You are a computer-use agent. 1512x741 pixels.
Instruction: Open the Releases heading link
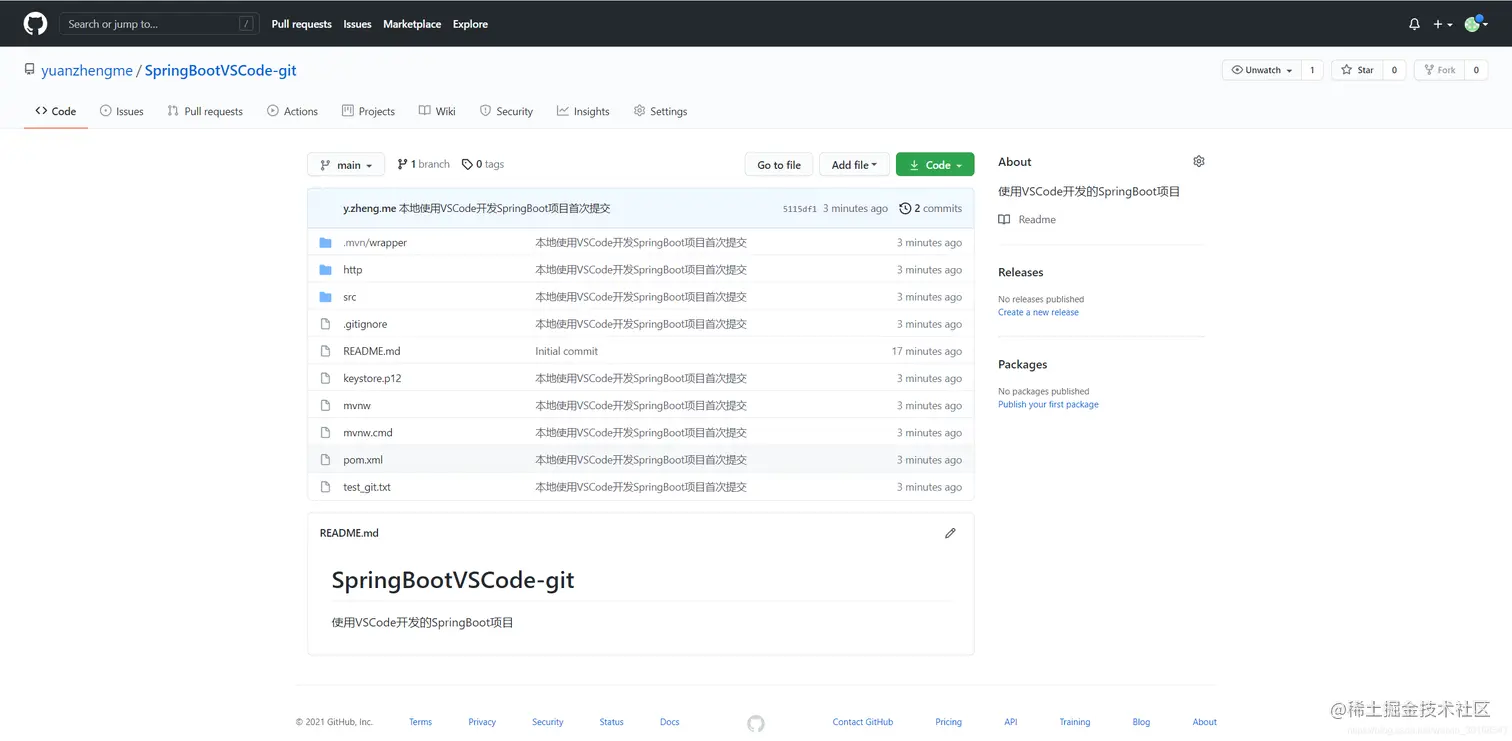point(1020,272)
